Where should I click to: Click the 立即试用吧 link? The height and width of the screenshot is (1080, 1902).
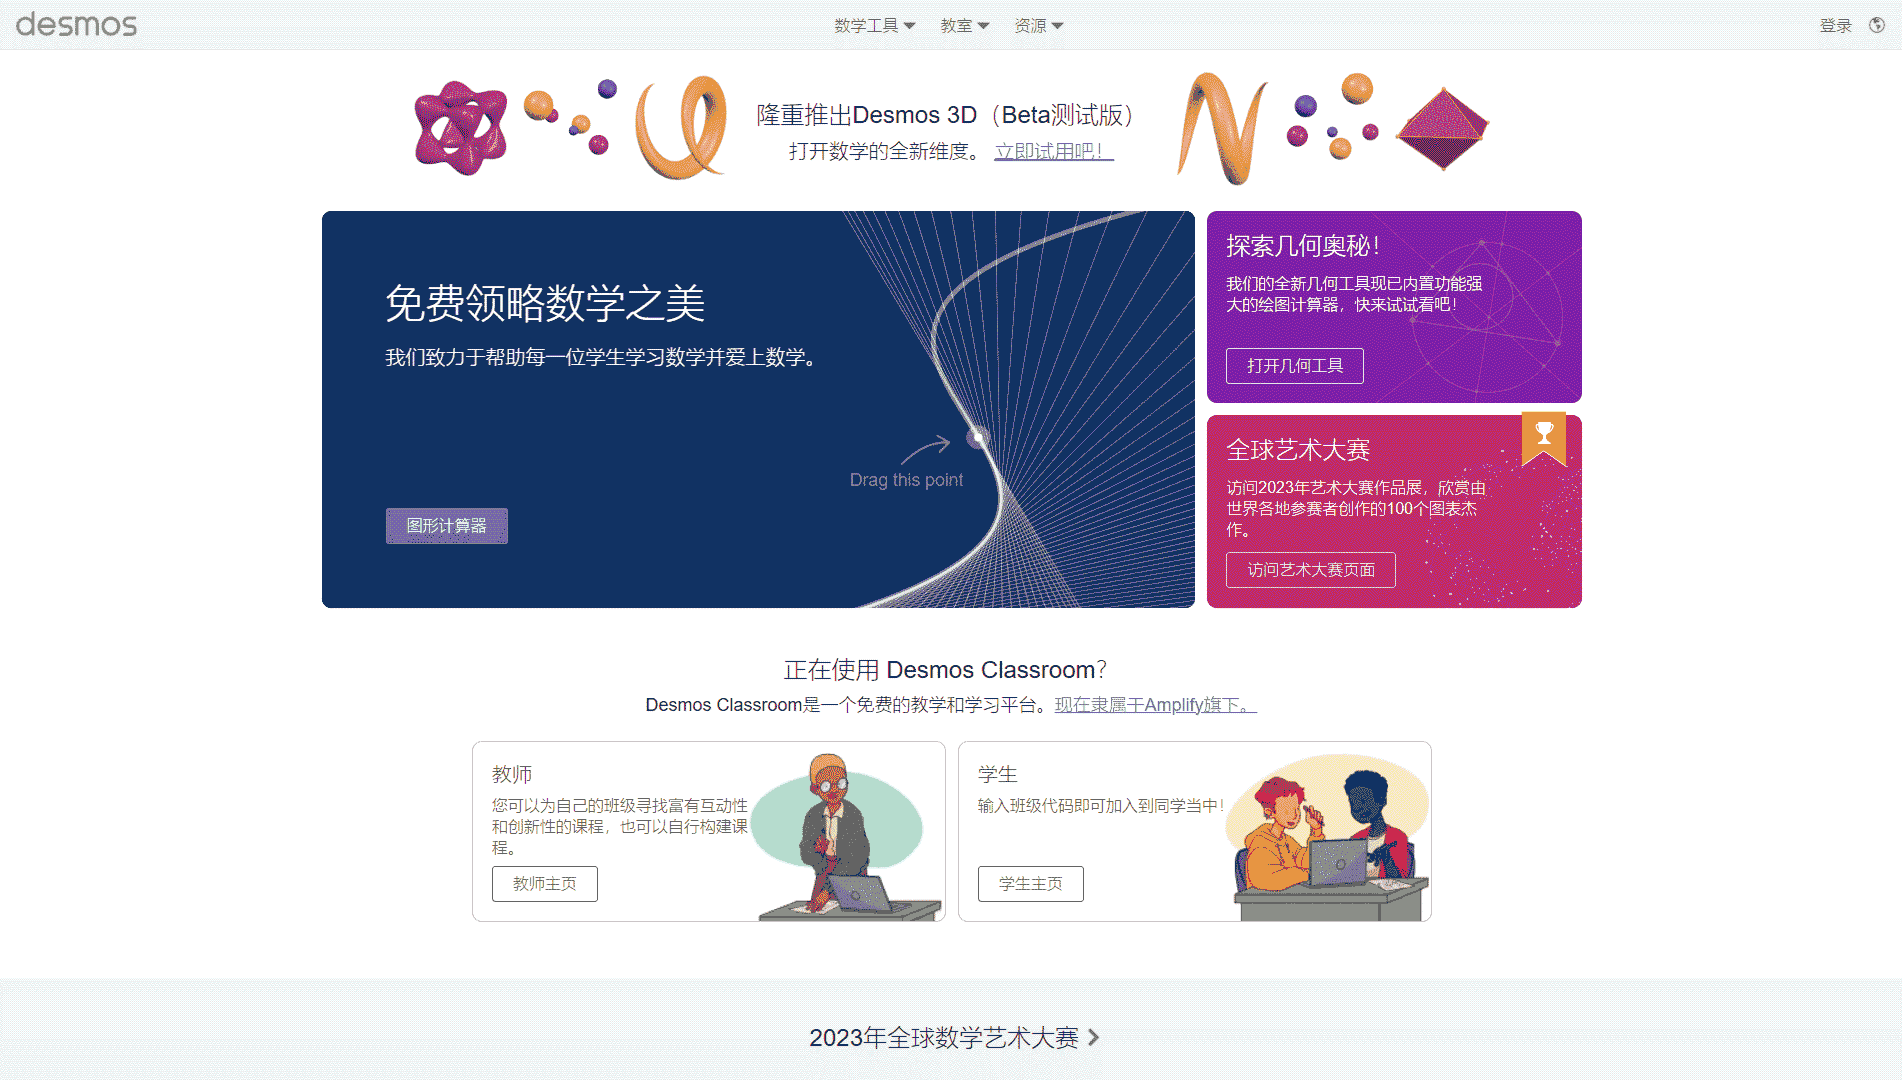click(1054, 151)
